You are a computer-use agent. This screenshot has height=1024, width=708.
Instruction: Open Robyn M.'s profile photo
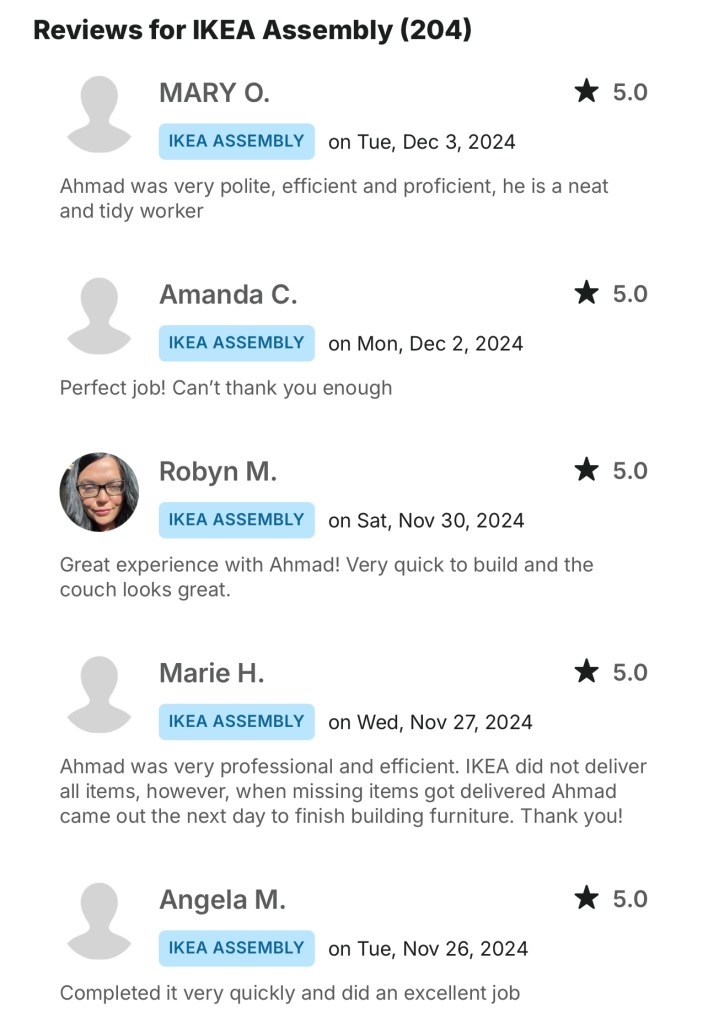99,492
